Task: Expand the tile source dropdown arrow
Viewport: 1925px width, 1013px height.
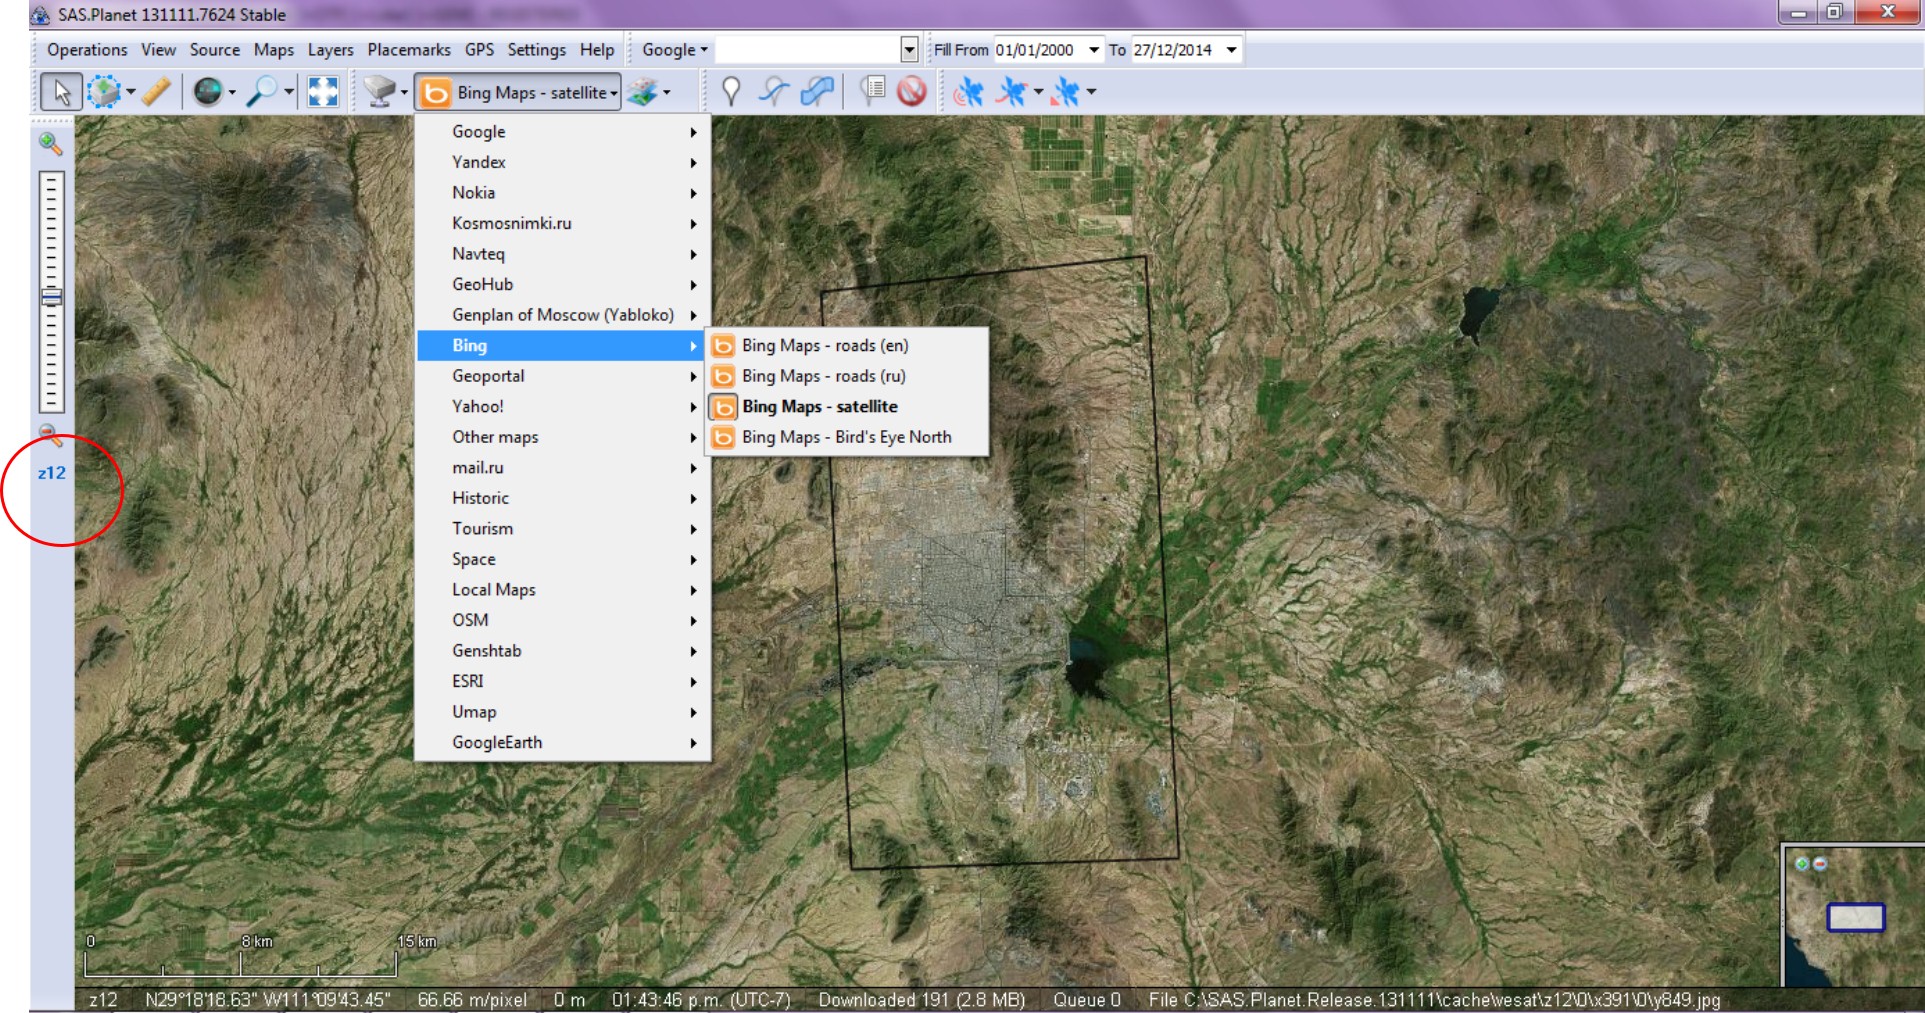Action: (404, 93)
